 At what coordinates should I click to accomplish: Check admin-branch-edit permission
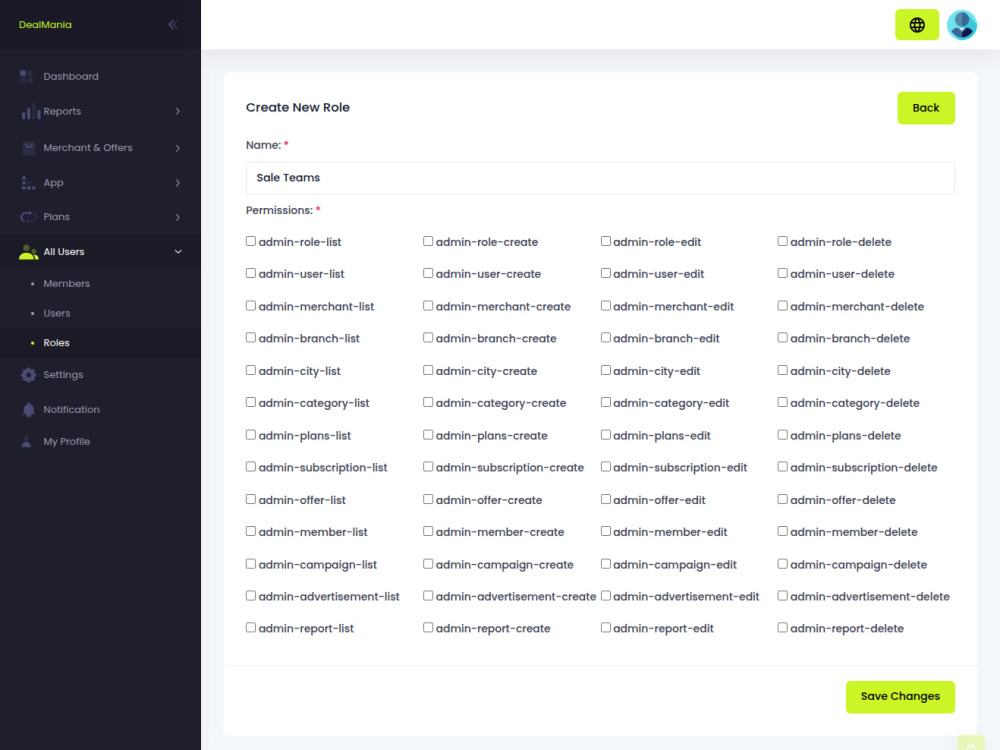pyautogui.click(x=605, y=337)
